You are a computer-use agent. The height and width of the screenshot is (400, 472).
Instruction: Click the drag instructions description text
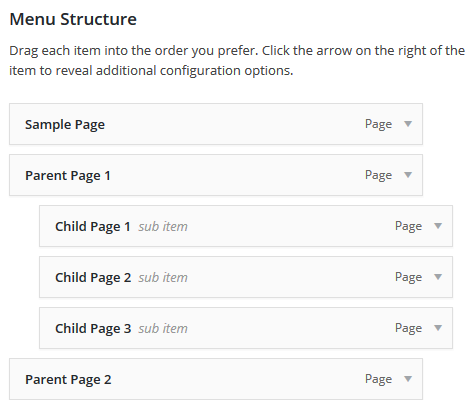click(237, 61)
